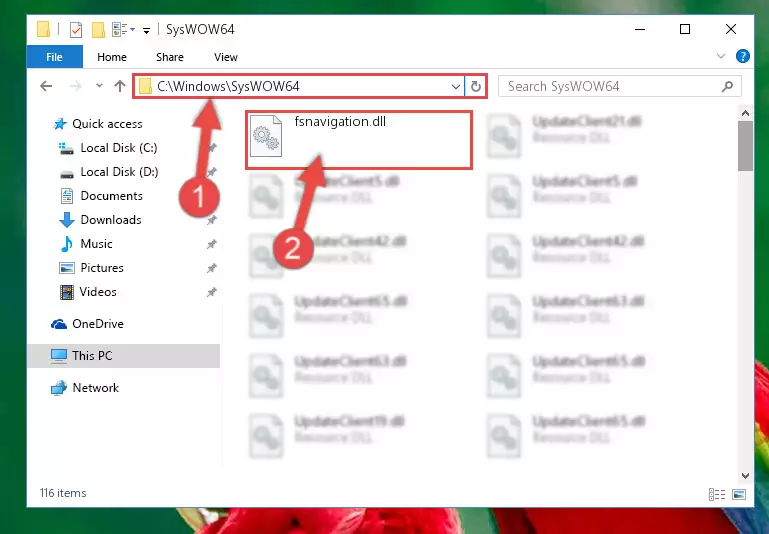Open Local Disk (C:) in sidebar
This screenshot has width=769, height=534.
[119, 148]
